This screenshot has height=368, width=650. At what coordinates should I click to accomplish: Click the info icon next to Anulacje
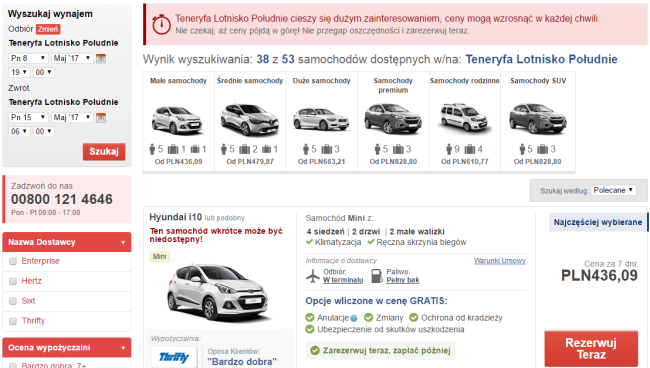point(354,318)
